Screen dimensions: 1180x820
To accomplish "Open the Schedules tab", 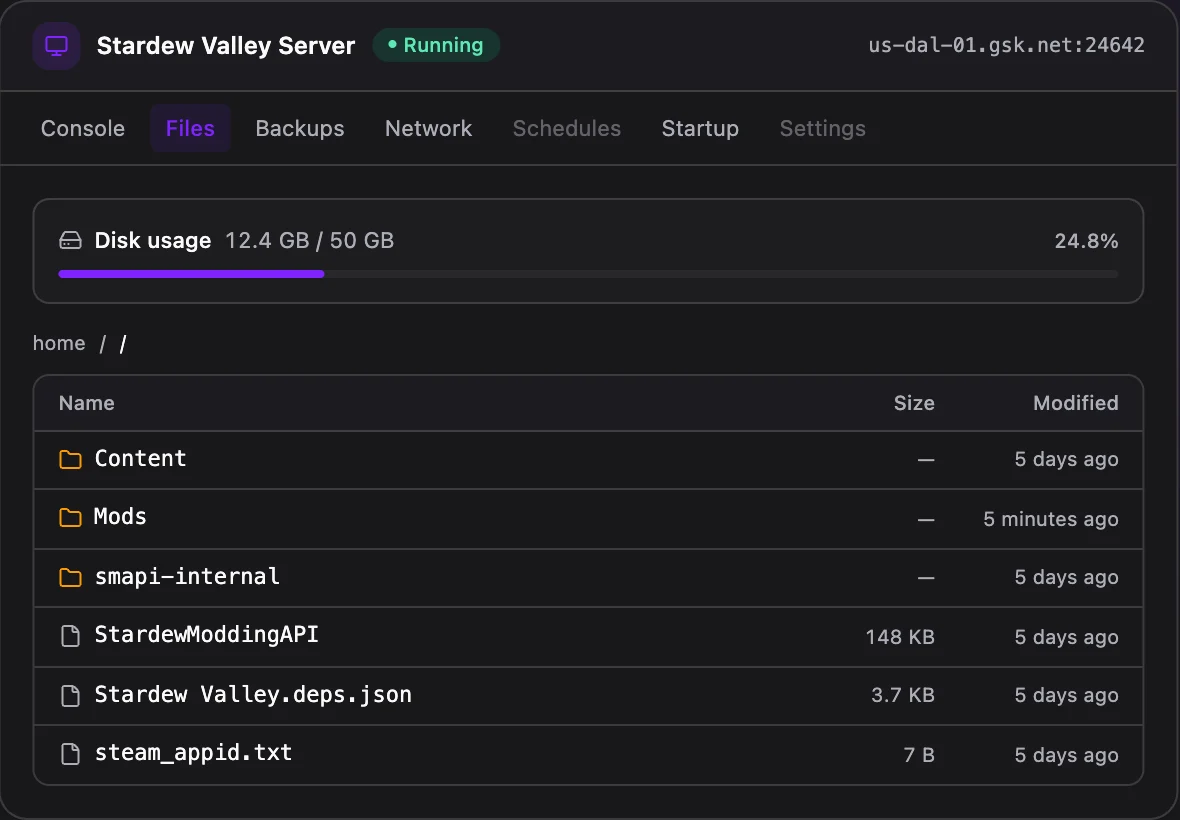I will click(x=567, y=129).
